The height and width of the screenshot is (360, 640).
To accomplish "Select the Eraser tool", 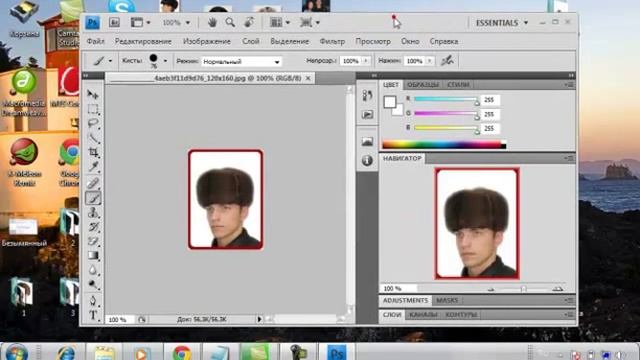I will 93,241.
